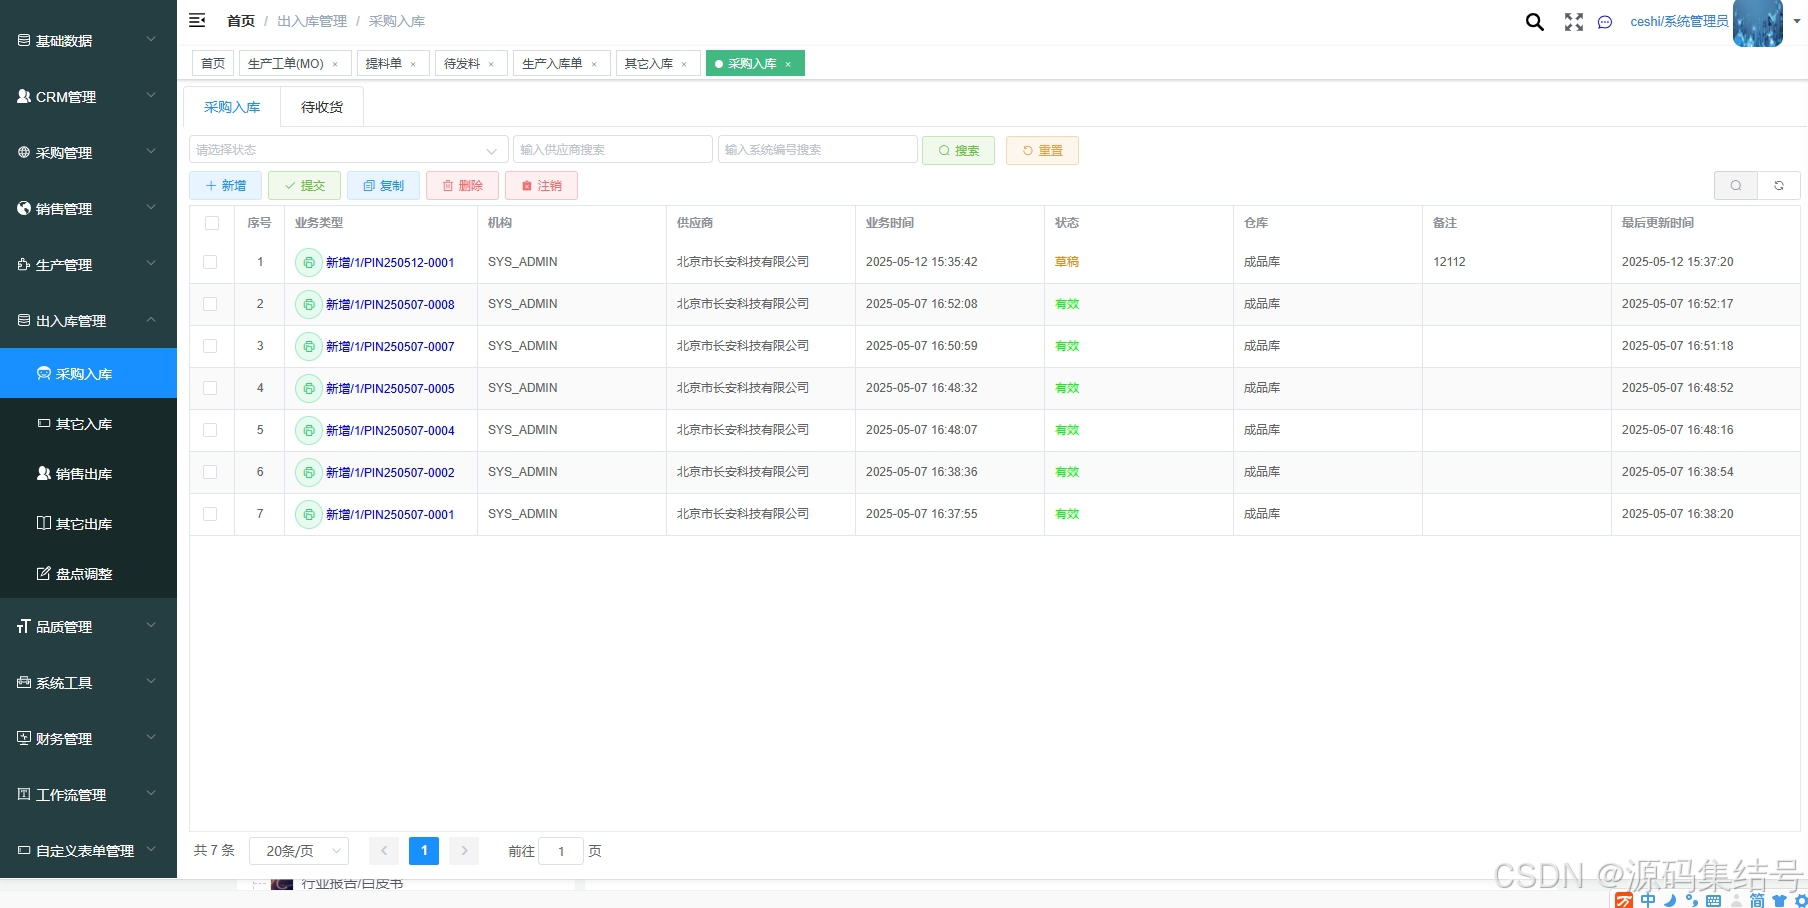Screen dimensions: 1808x908
Task: Collapse the 出入库管理 menu
Action: tap(88, 320)
